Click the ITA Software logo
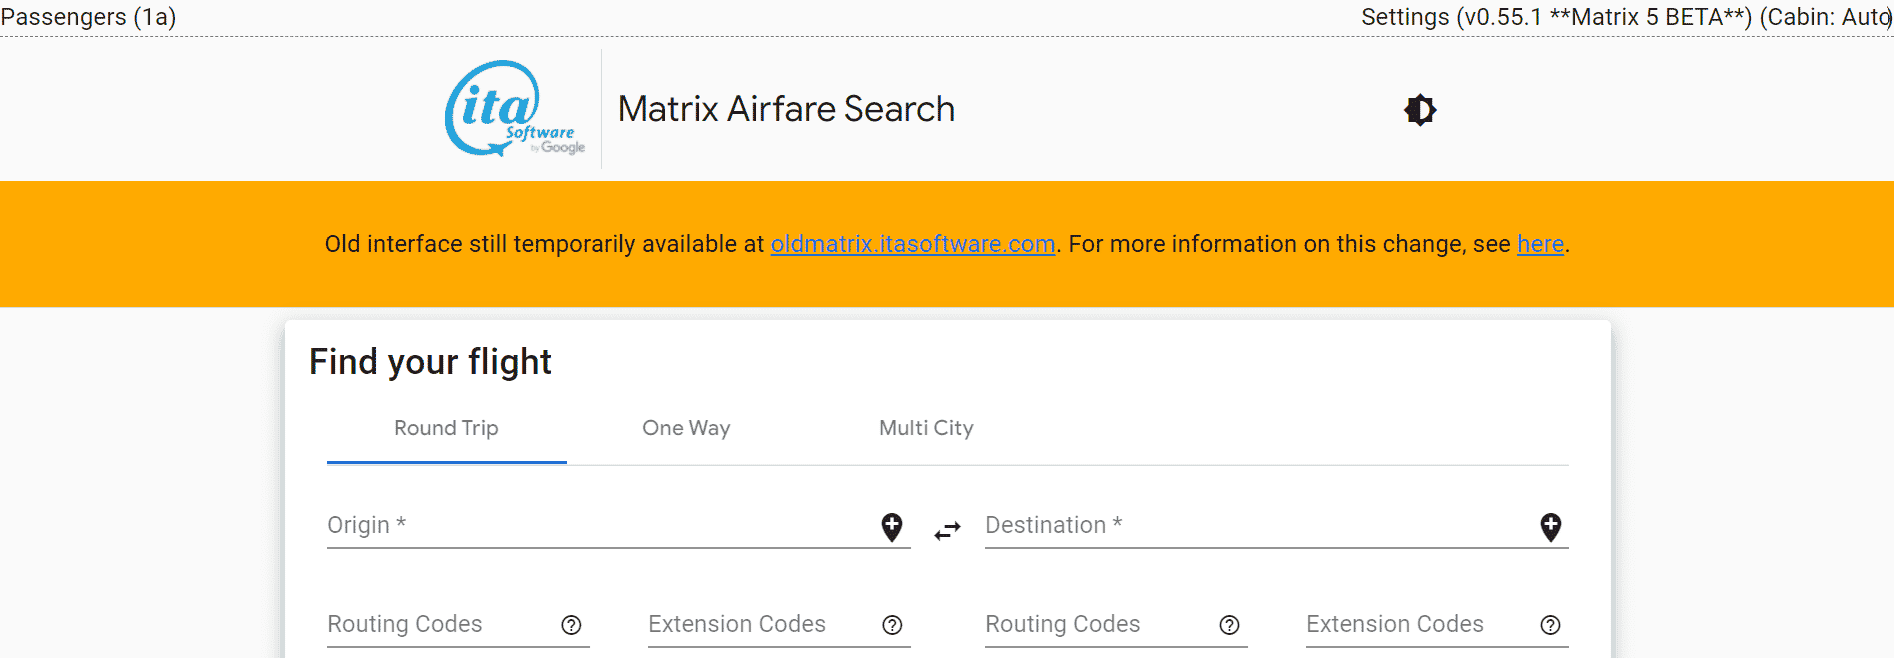The width and height of the screenshot is (1894, 658). pyautogui.click(x=514, y=109)
